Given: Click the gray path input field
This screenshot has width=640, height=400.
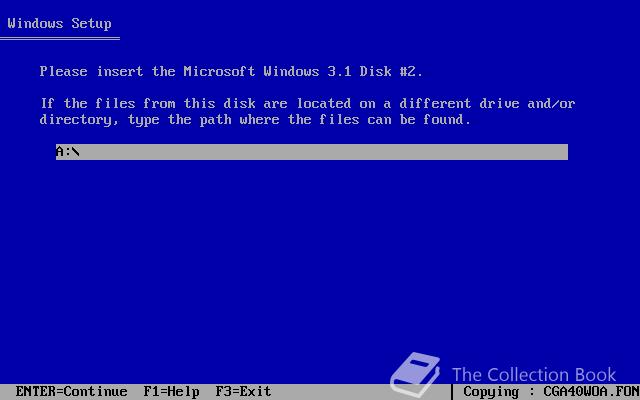Looking at the screenshot, I should click(311, 152).
